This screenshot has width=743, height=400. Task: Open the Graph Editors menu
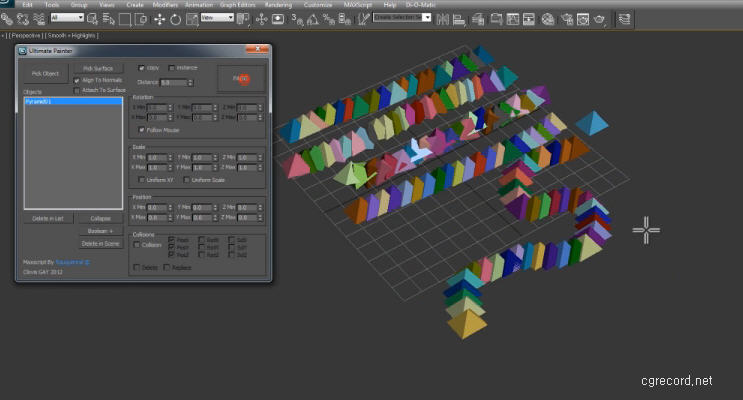pyautogui.click(x=238, y=5)
